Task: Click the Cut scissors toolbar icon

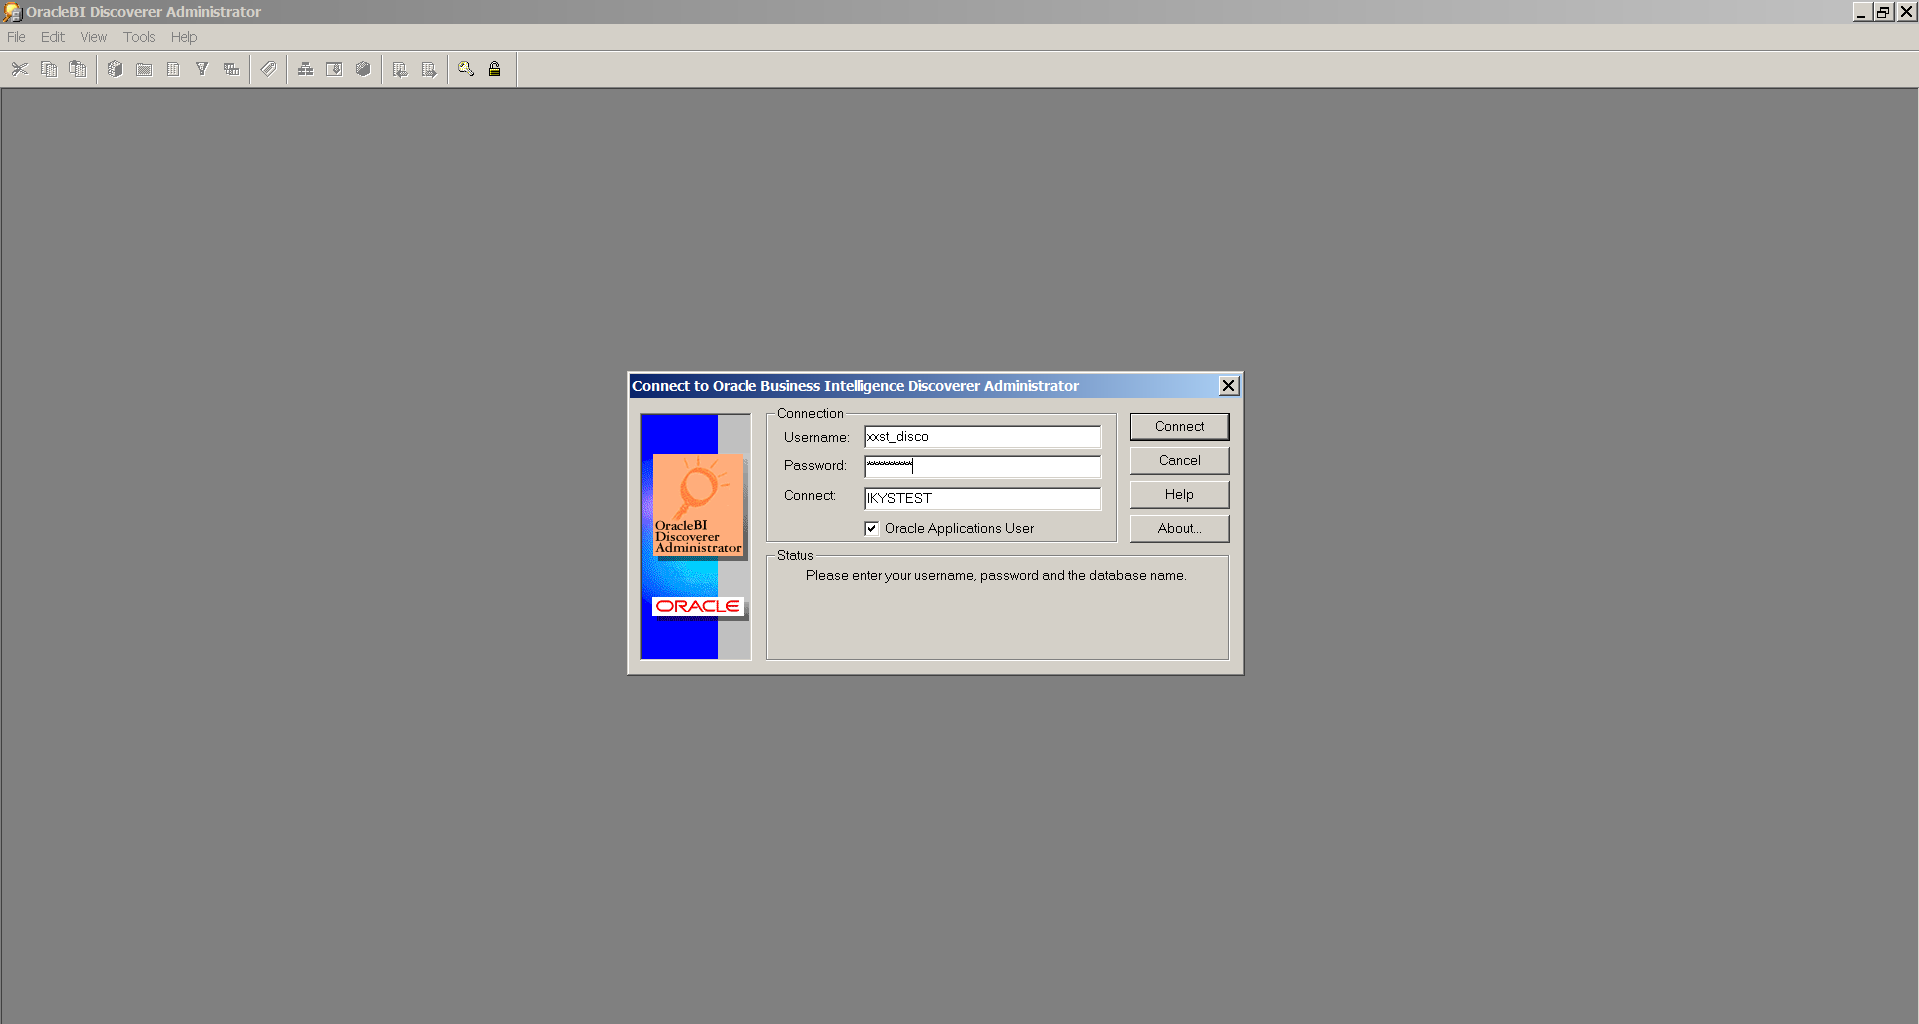Action: [x=19, y=69]
